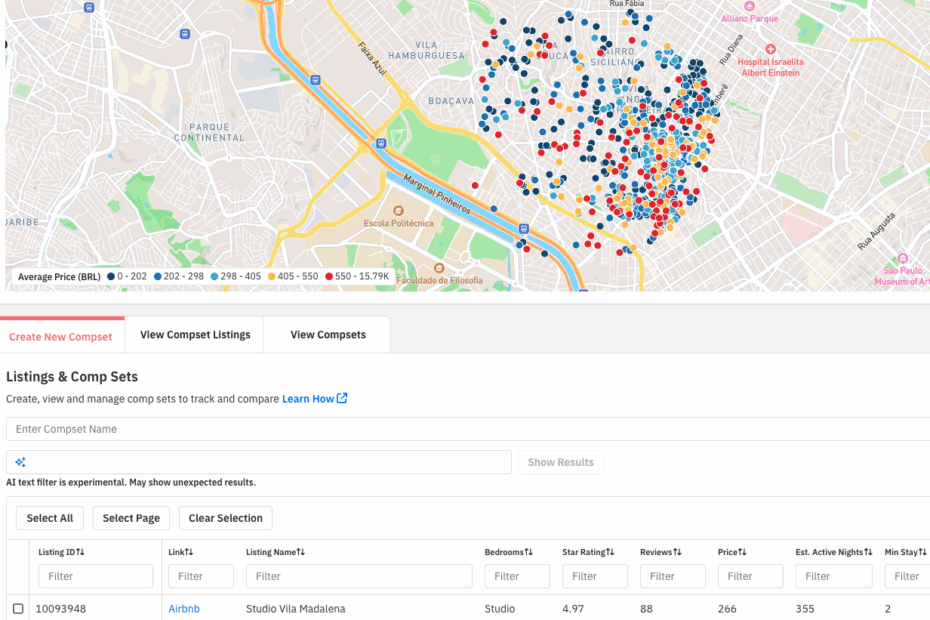The width and height of the screenshot is (930, 620).
Task: Click the AI sparkle icon in filter box
Action: (x=20, y=462)
